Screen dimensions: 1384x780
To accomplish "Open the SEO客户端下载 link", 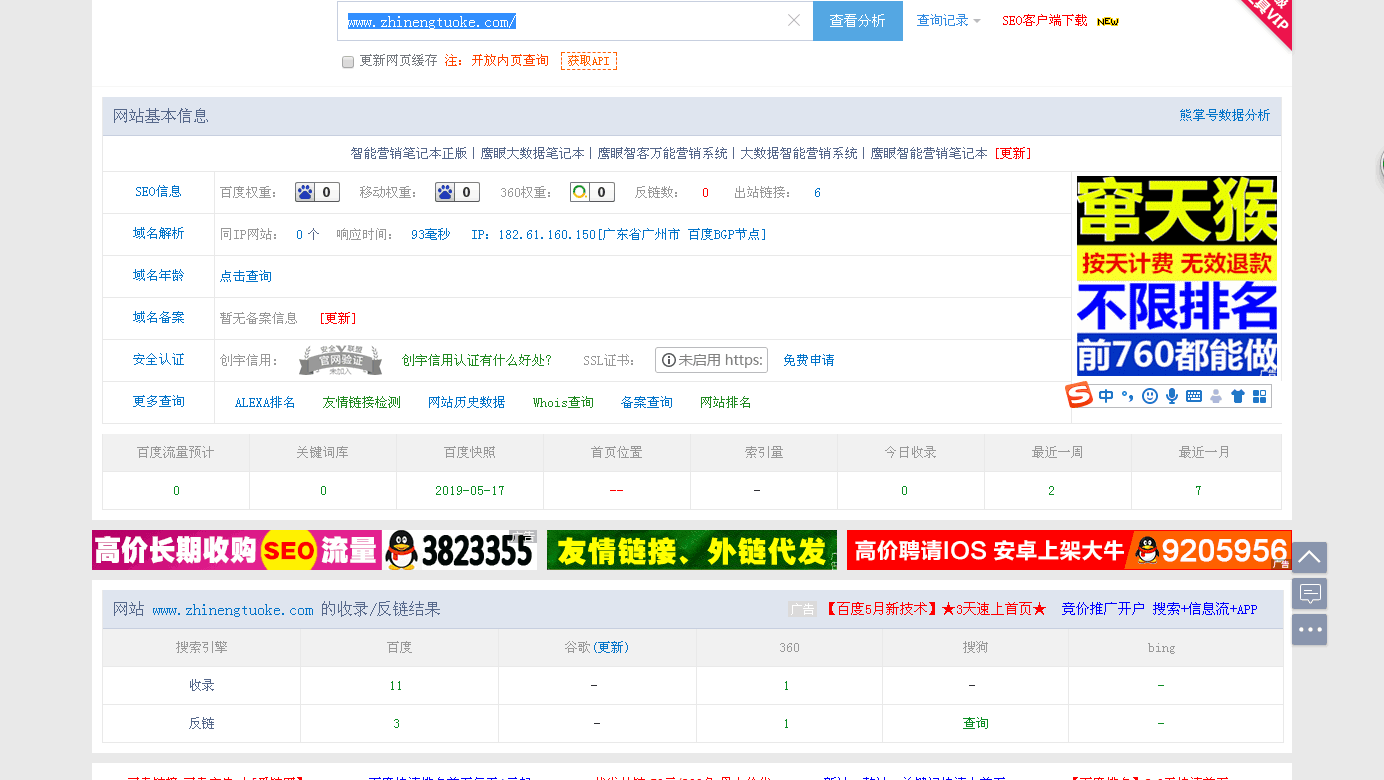I will click(1044, 20).
